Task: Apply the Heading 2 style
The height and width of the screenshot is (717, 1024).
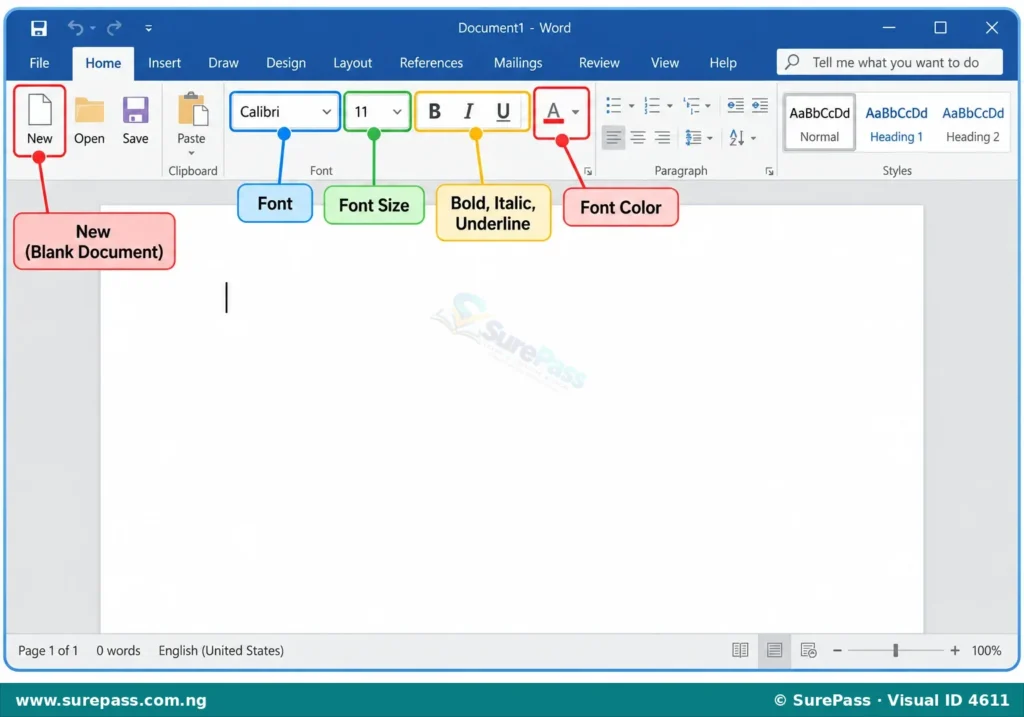Action: click(972, 123)
